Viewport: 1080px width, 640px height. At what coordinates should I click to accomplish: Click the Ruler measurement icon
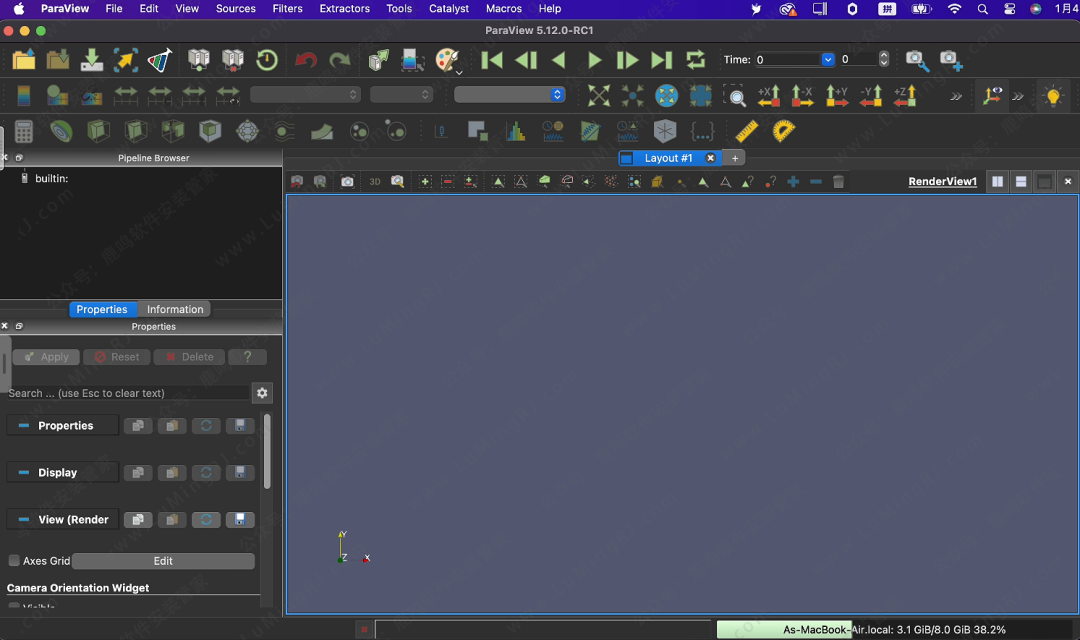pyautogui.click(x=746, y=132)
